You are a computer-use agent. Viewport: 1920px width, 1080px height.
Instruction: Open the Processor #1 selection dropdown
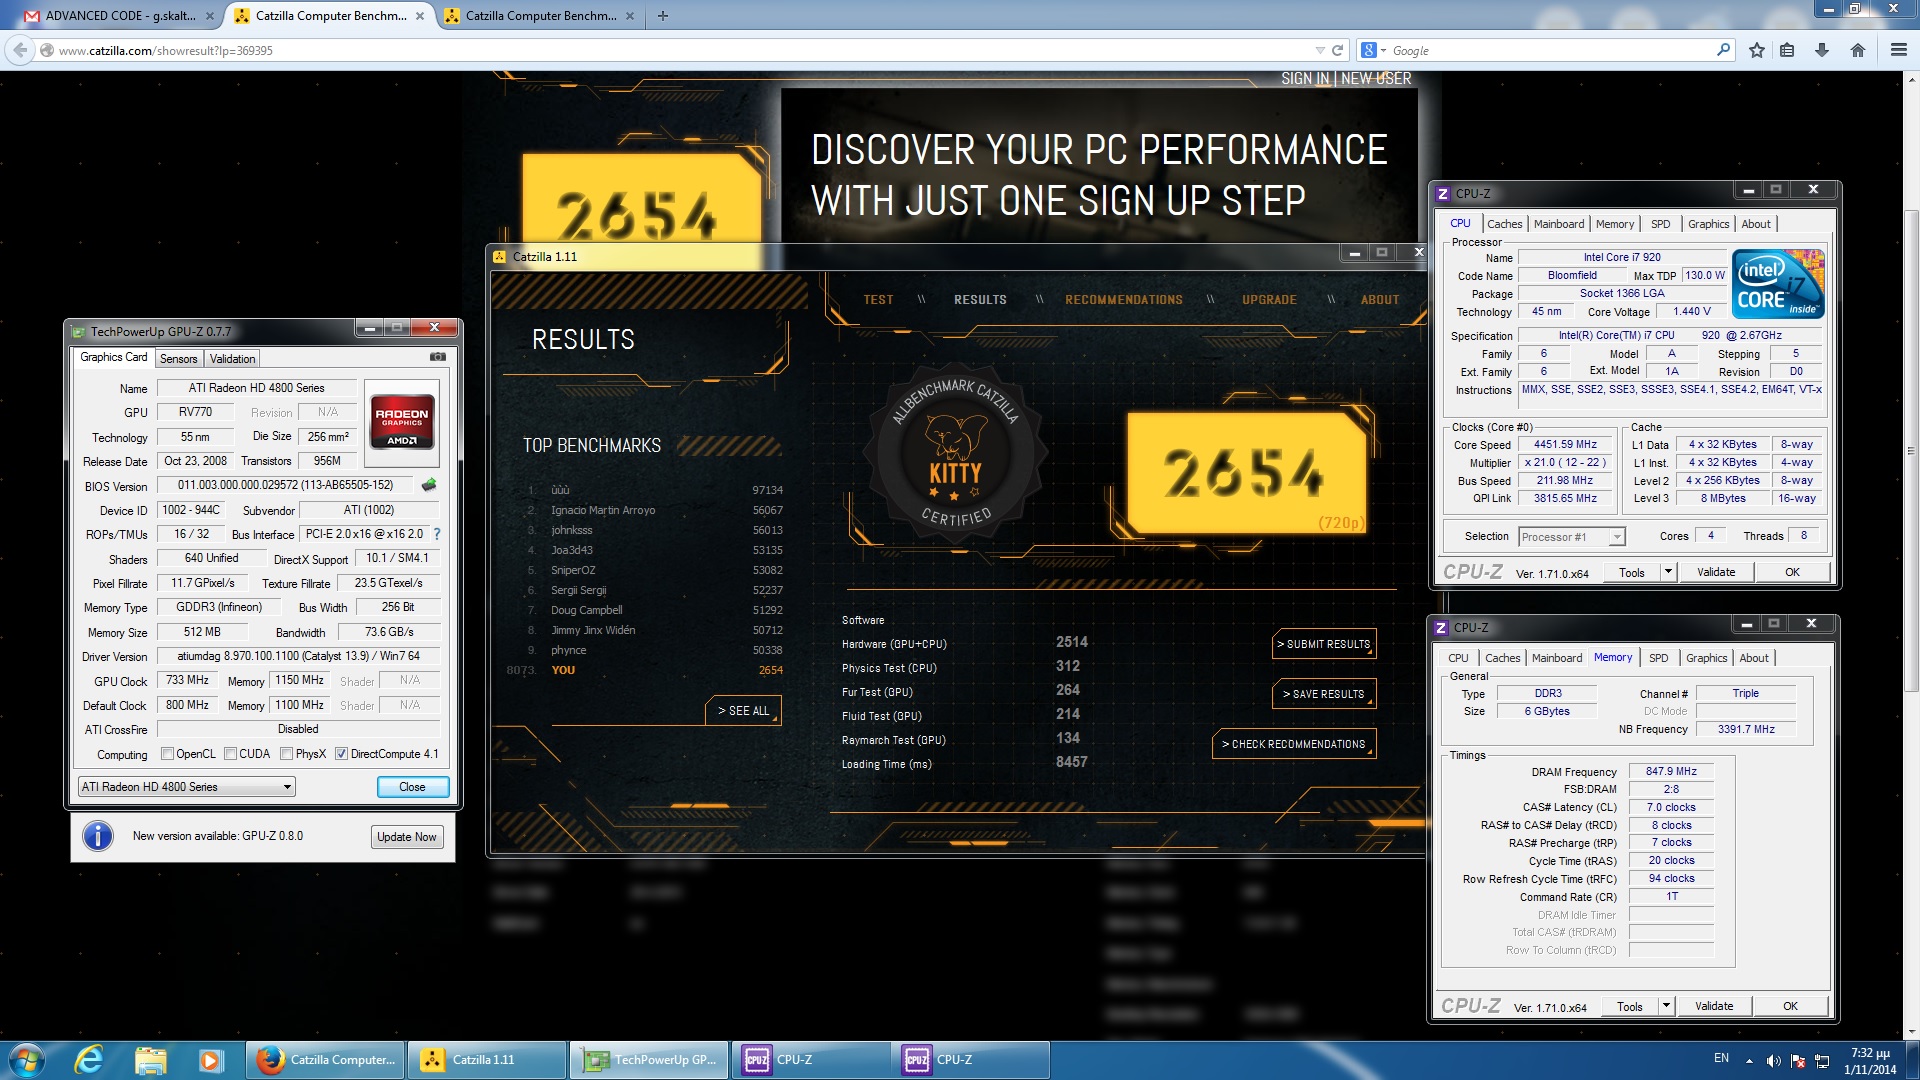(1571, 537)
